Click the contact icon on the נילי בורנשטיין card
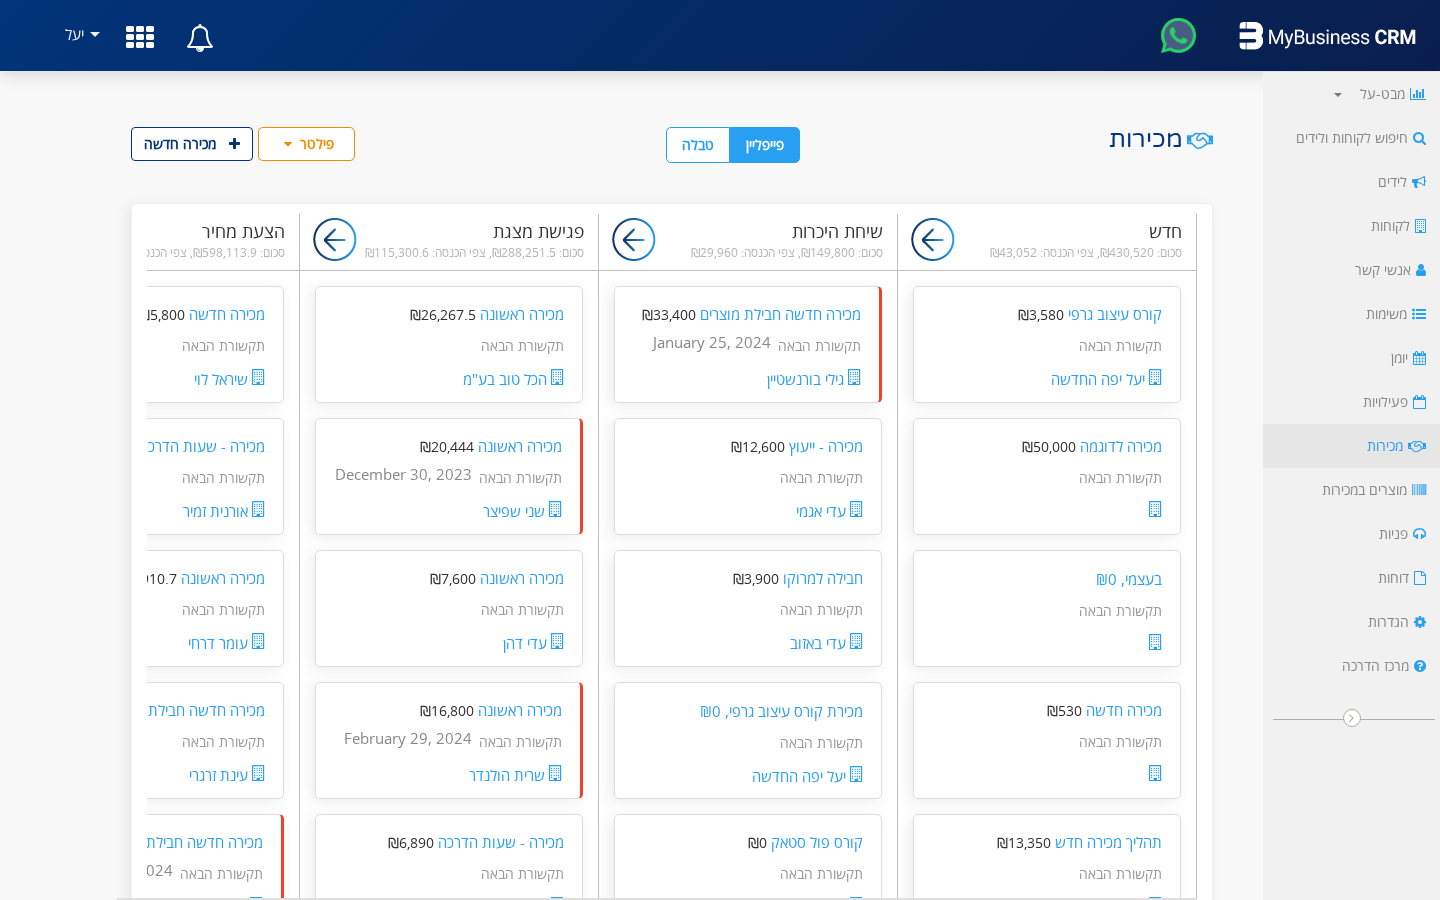The image size is (1440, 900). point(855,377)
